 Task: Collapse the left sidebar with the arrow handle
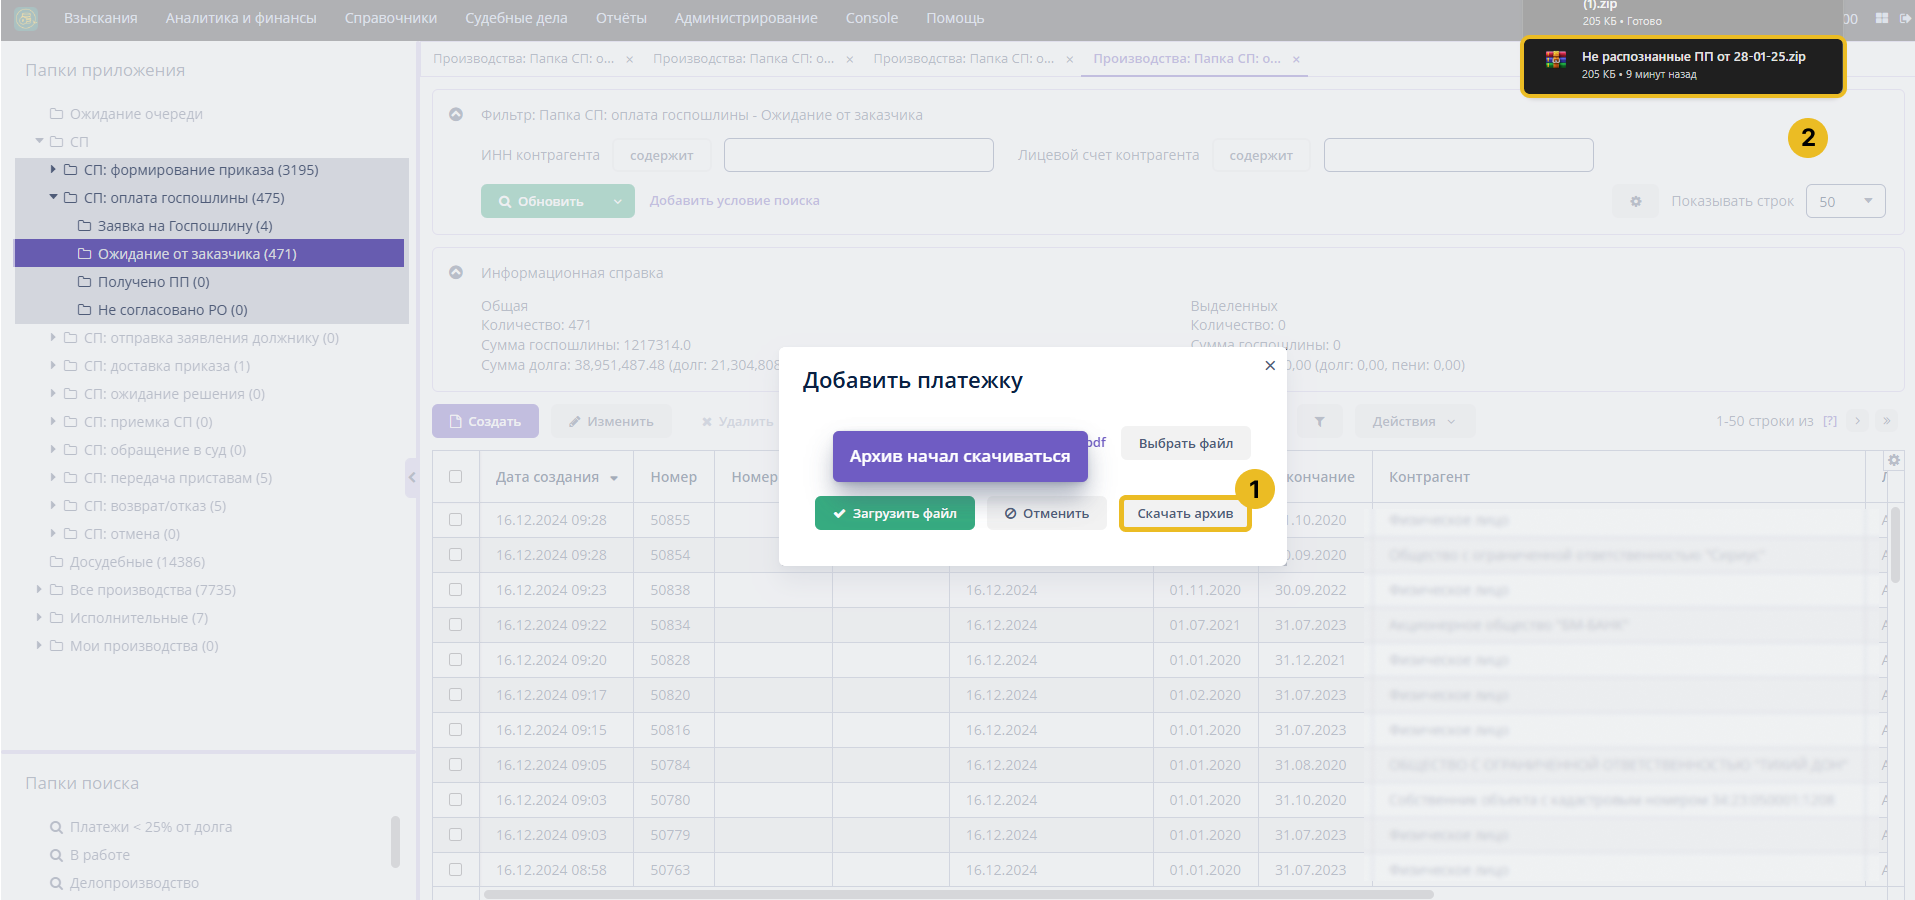[x=411, y=478]
